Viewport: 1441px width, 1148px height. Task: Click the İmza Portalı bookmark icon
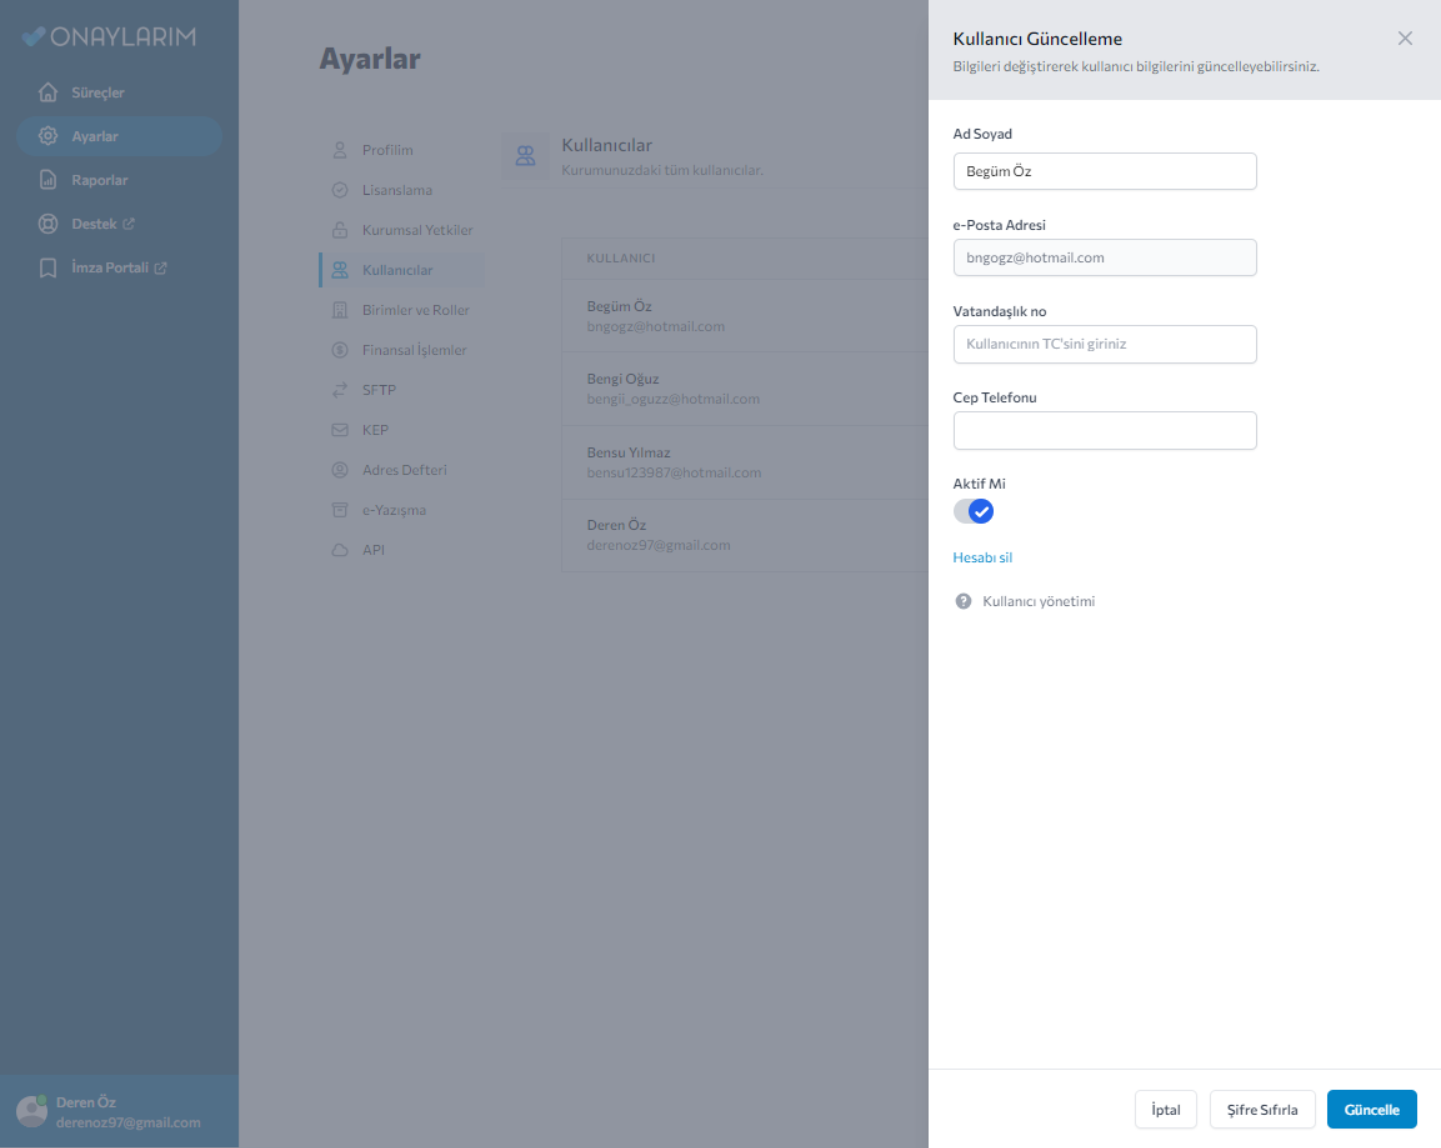[x=48, y=268]
